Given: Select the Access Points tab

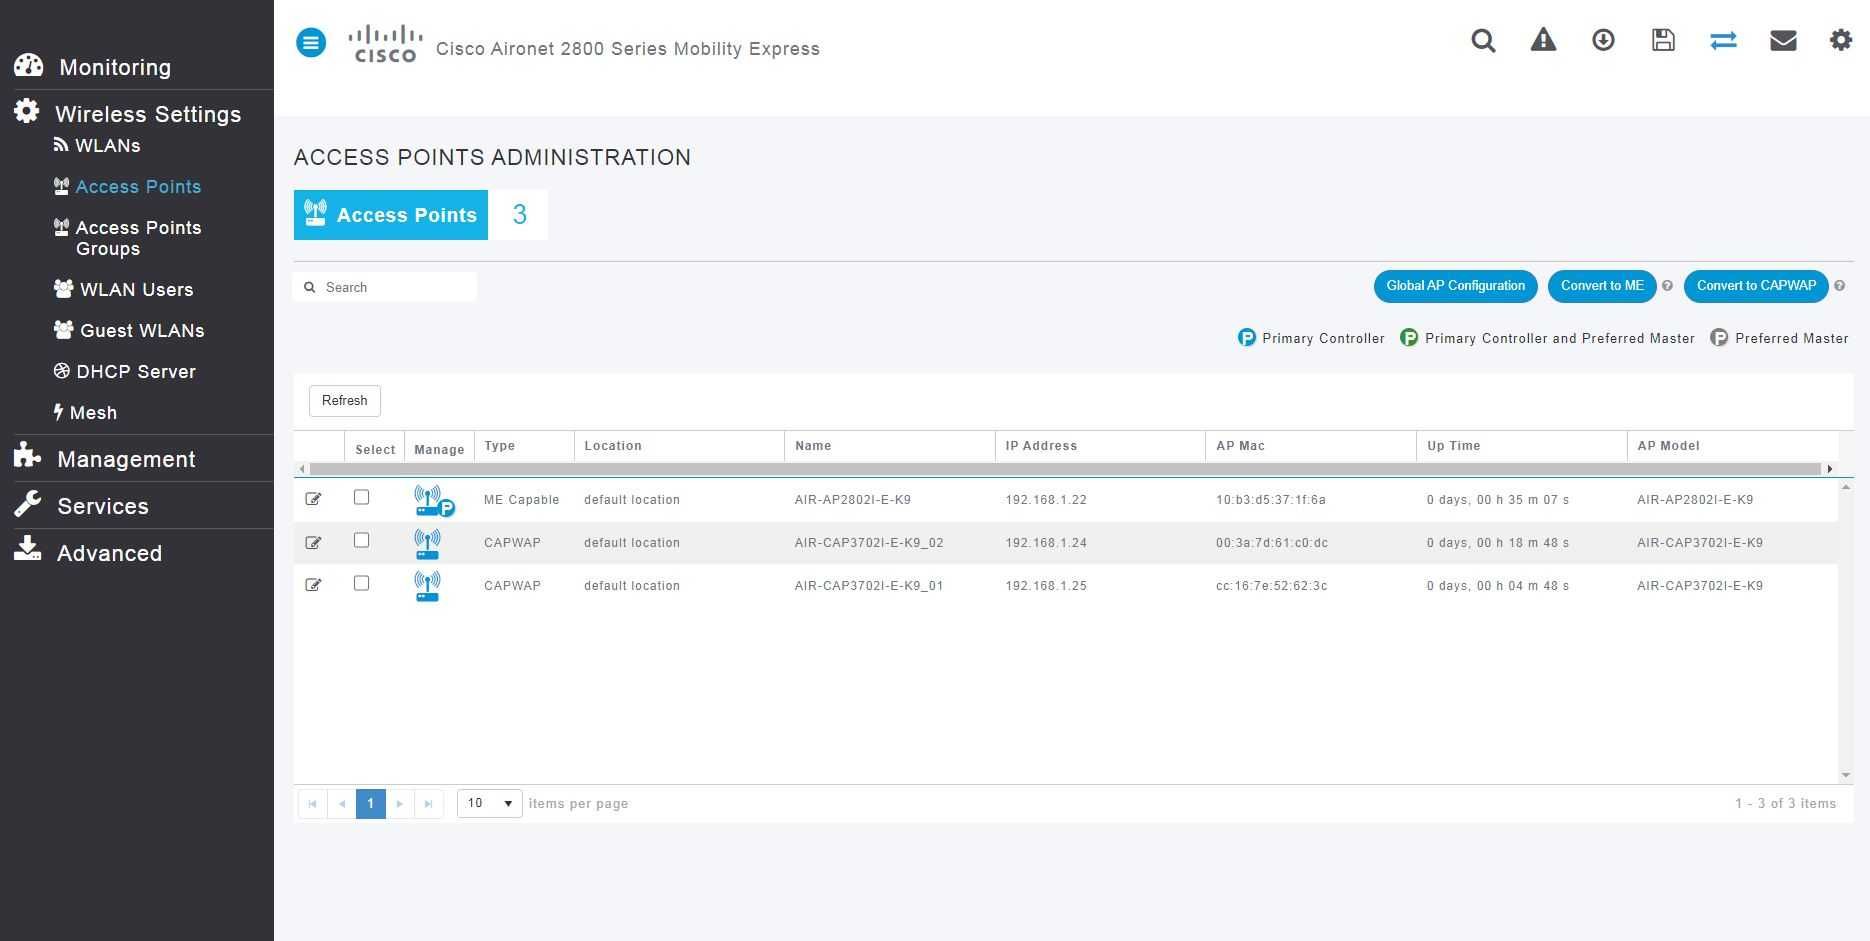Looking at the screenshot, I should coord(391,215).
